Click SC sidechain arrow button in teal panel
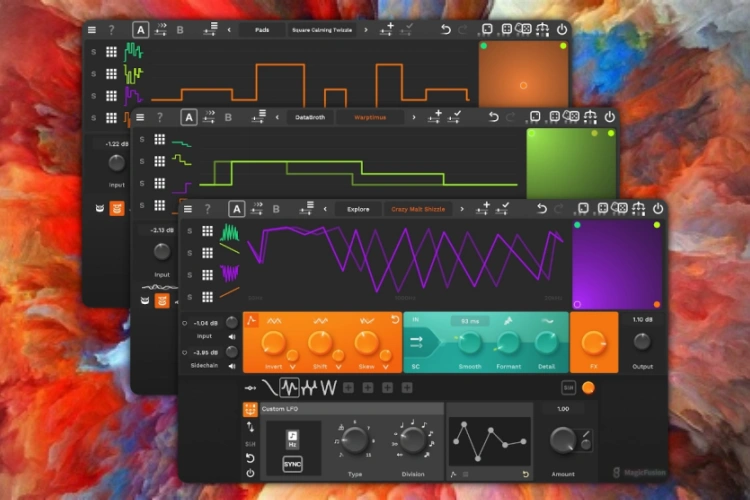 coord(417,342)
